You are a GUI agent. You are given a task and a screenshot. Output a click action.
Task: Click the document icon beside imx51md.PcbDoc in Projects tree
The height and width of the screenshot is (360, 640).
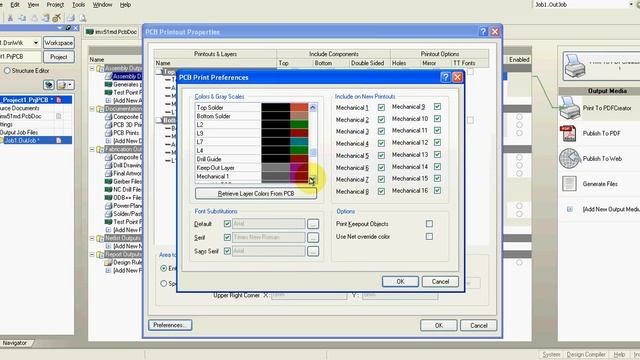pyautogui.click(x=58, y=116)
